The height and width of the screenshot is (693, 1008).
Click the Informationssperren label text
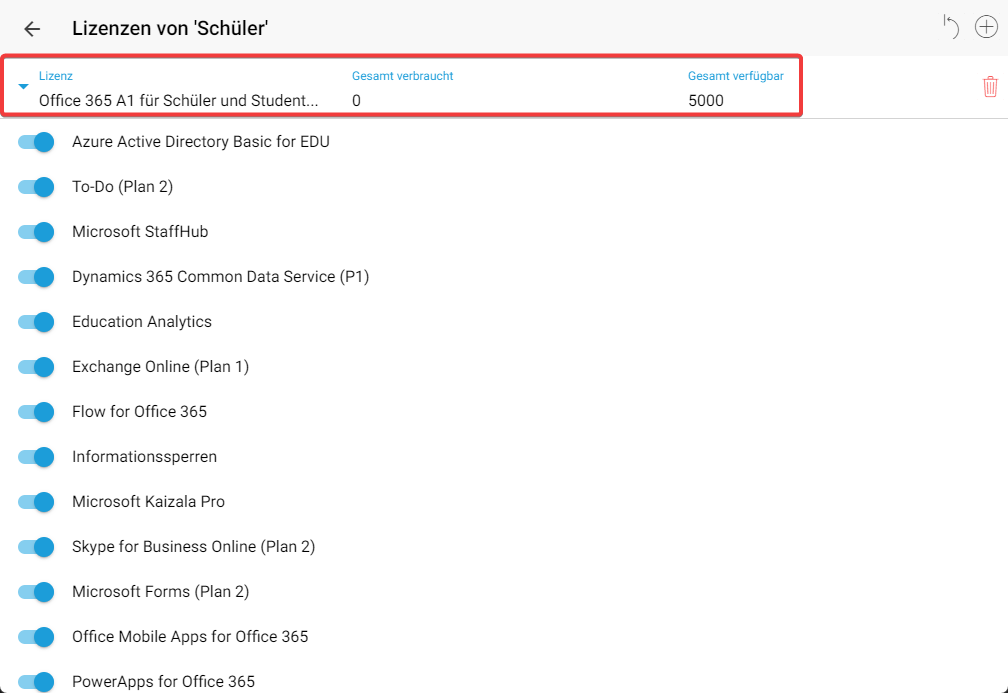click(144, 456)
